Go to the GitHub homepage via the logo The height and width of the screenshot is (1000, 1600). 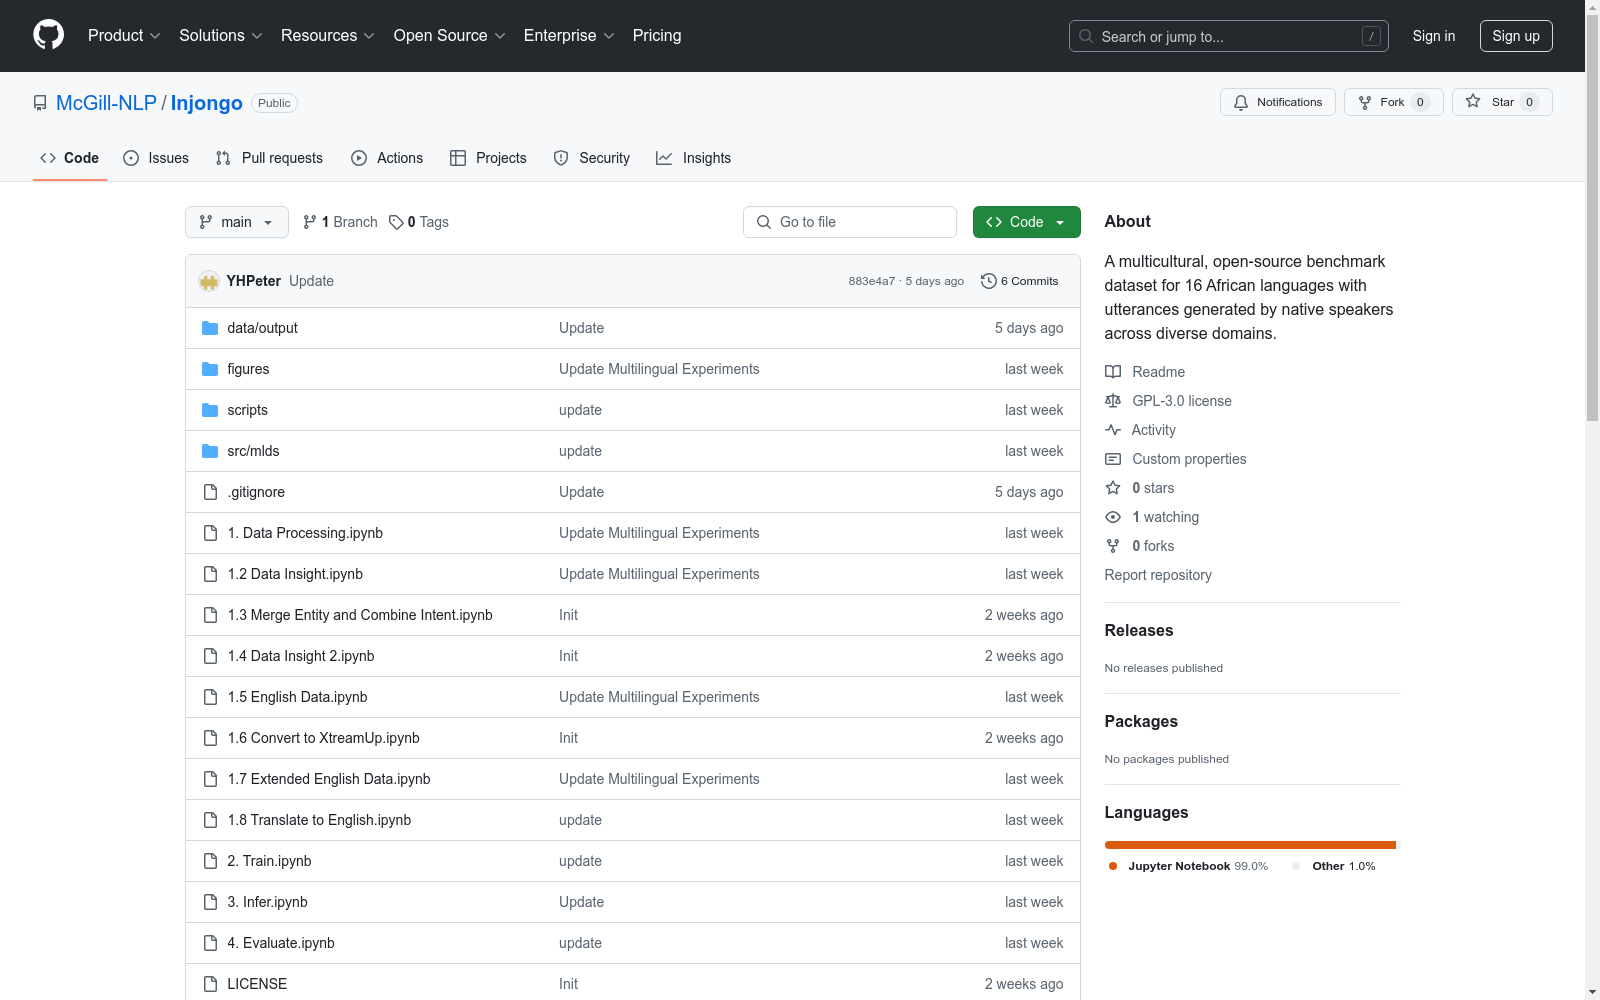tap(48, 35)
